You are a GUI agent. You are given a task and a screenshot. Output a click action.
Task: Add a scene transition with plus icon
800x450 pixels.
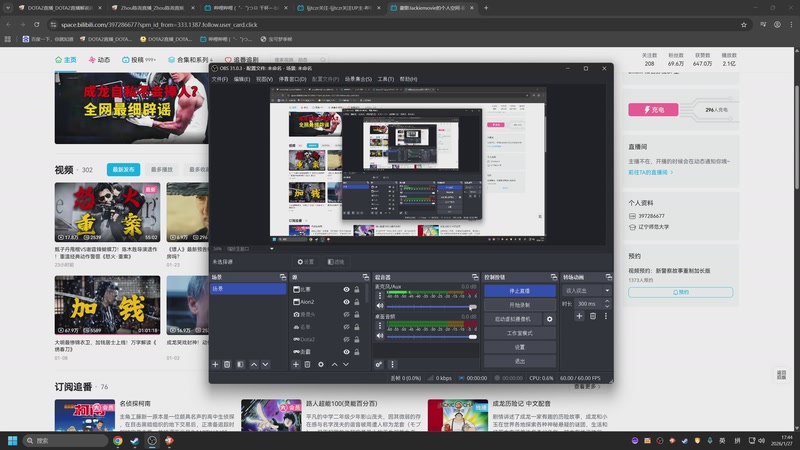pyautogui.click(x=578, y=316)
